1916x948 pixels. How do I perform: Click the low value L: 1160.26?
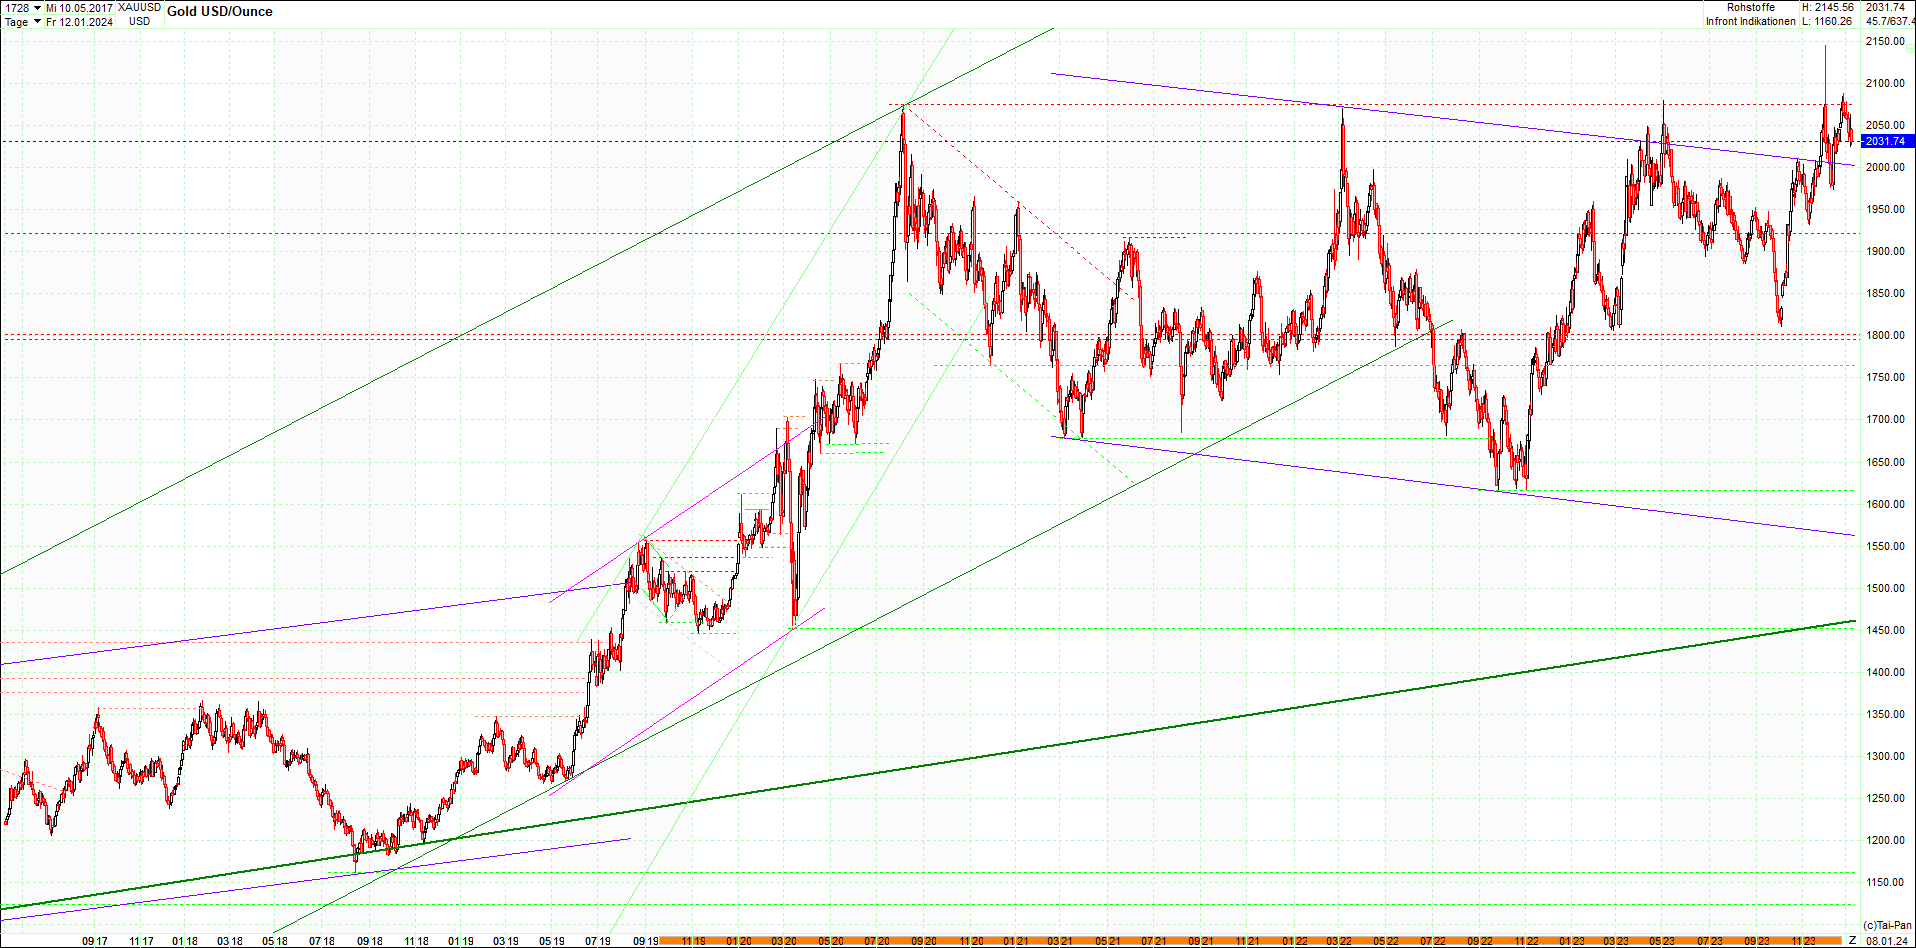[x=1828, y=21]
